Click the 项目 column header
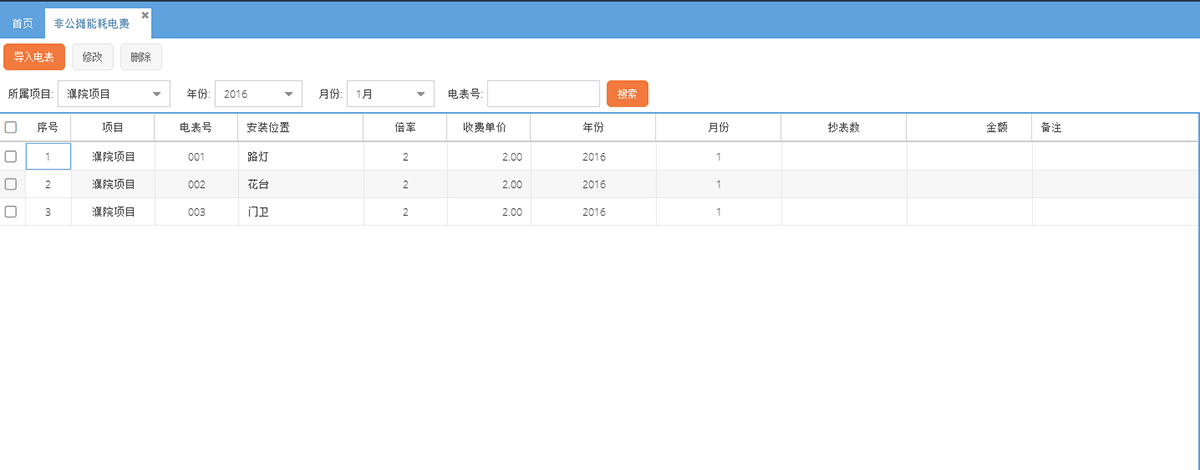 (x=113, y=128)
